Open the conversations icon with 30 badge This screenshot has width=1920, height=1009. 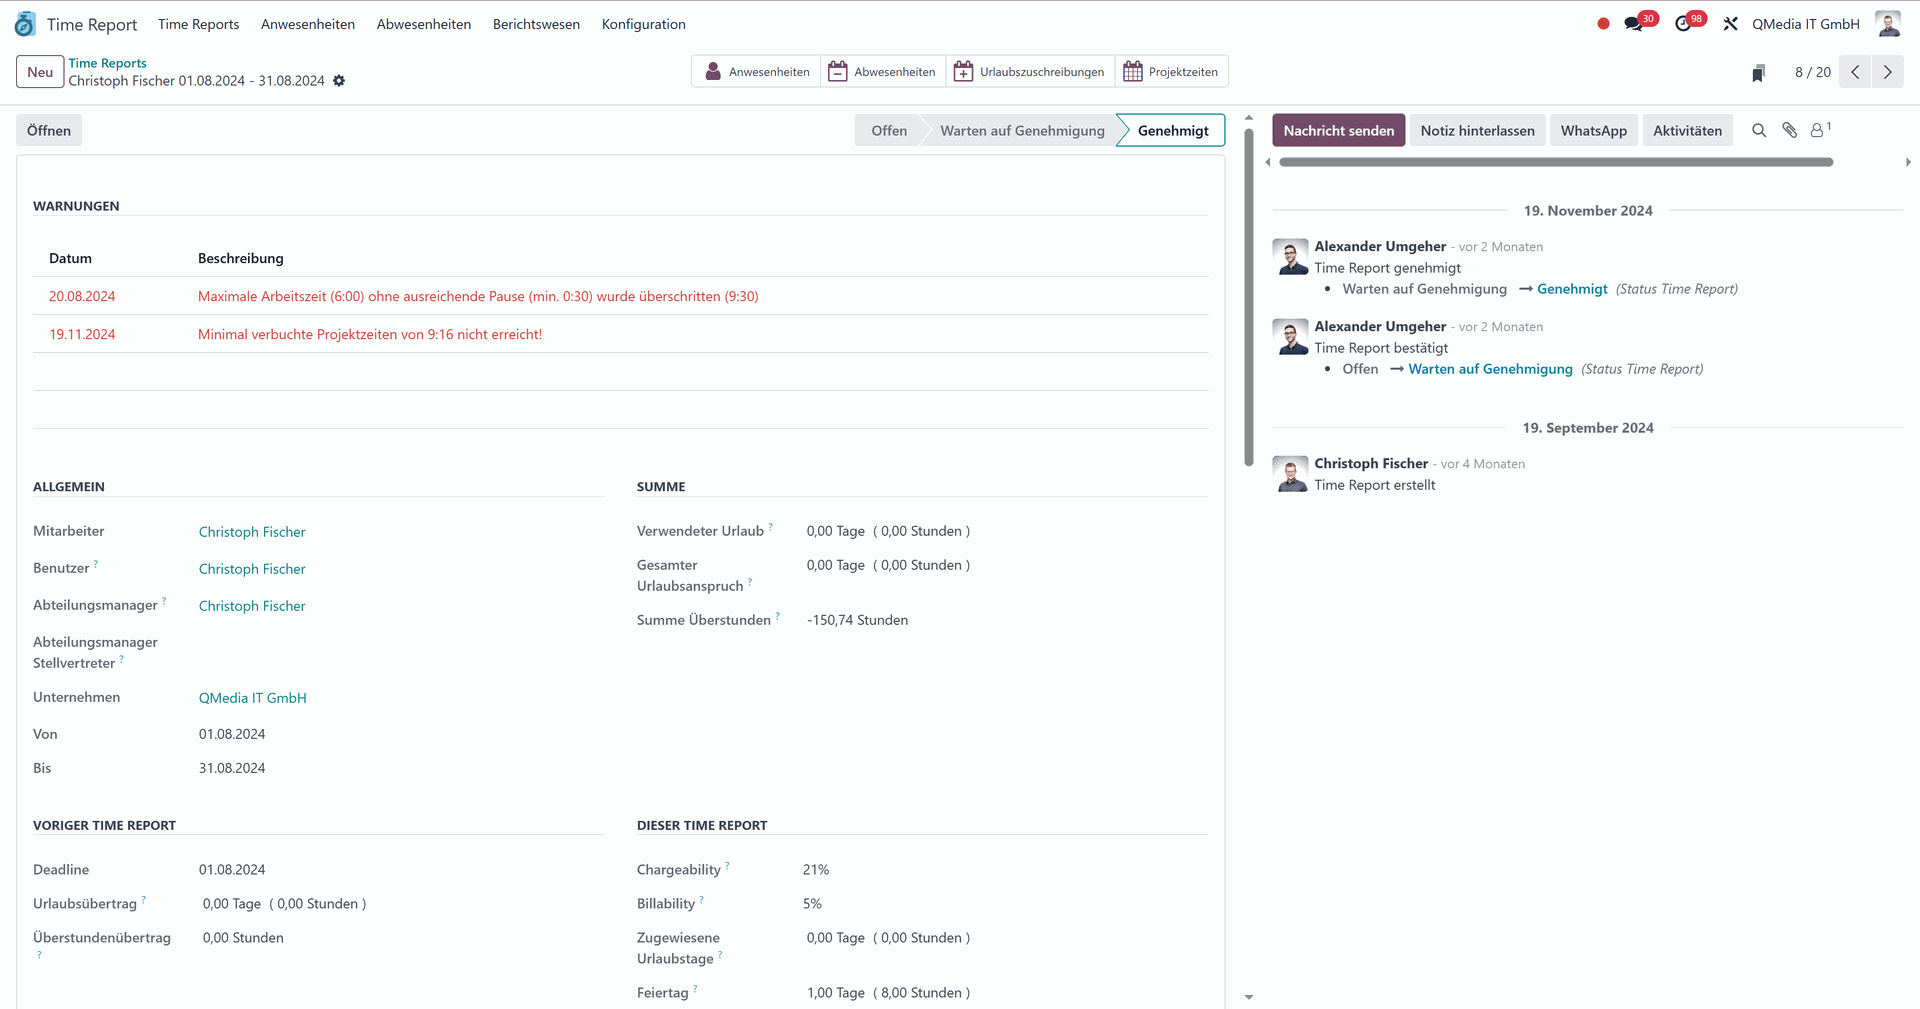[1634, 24]
